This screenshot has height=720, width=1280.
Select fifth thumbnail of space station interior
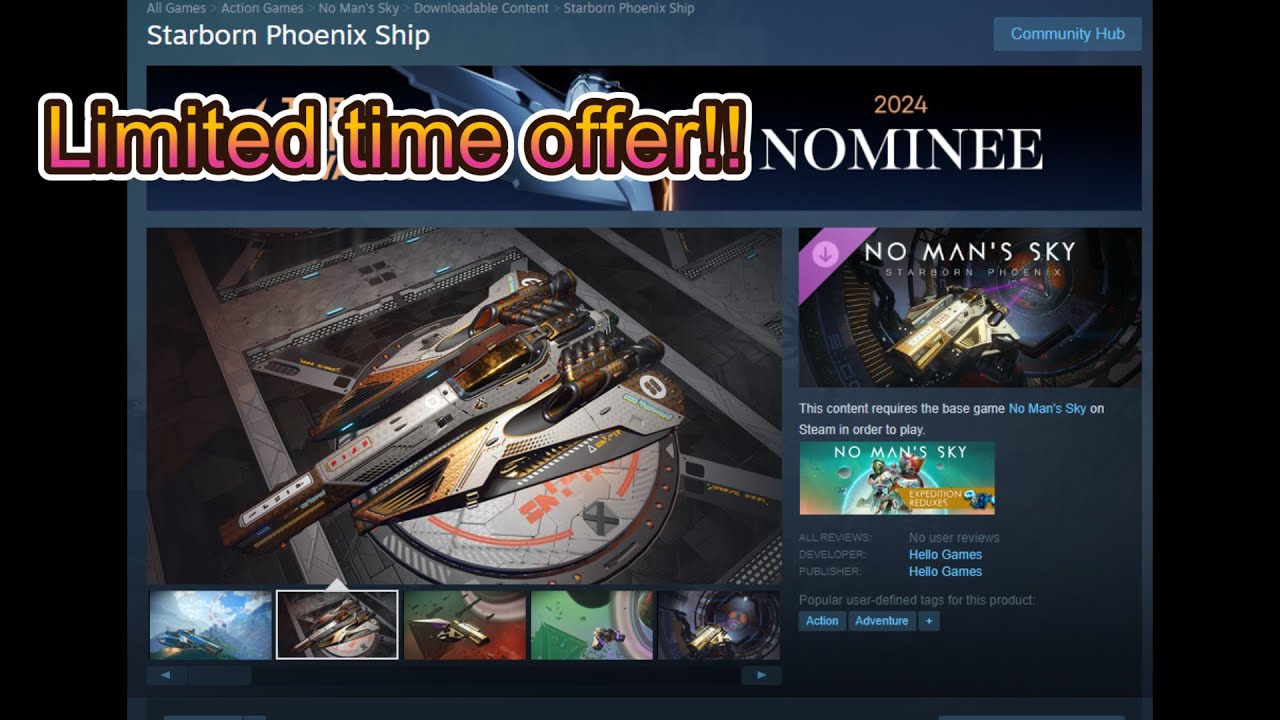point(719,625)
